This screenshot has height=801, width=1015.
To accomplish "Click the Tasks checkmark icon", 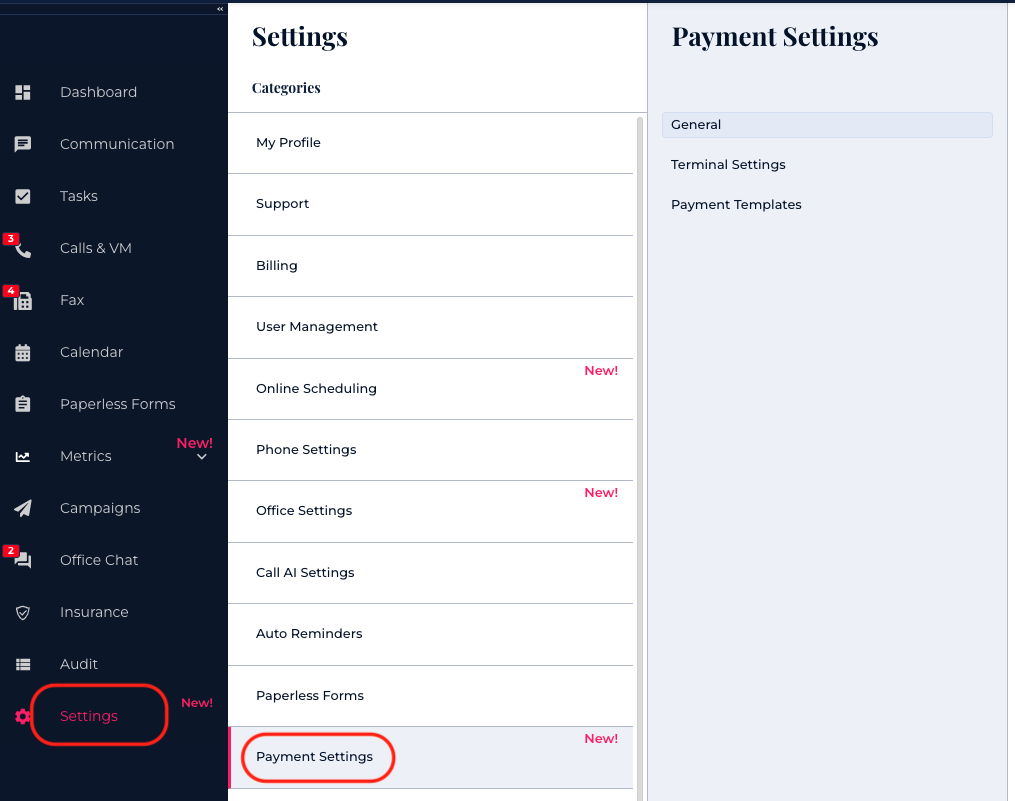I will [x=23, y=196].
